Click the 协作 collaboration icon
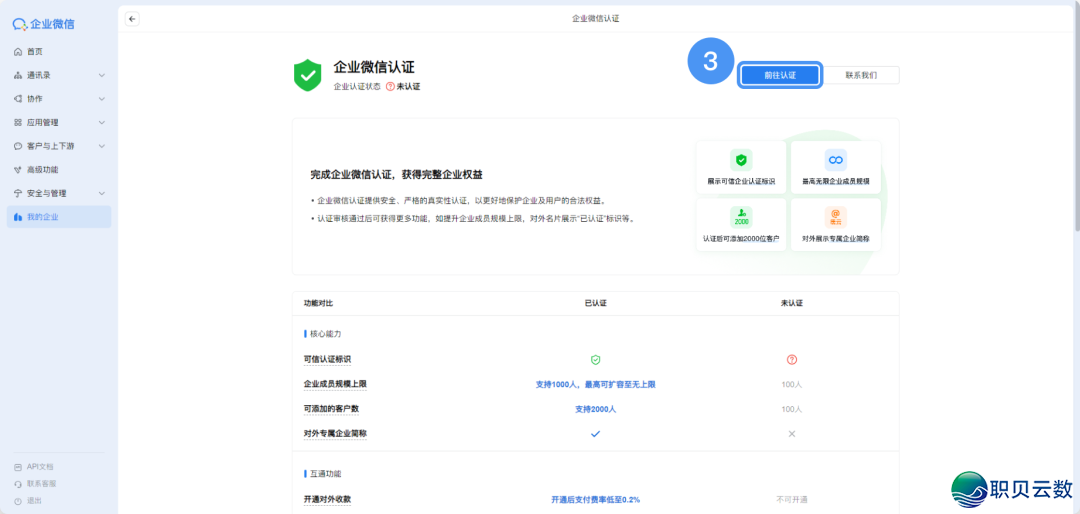The image size is (1080, 514). tap(18, 99)
